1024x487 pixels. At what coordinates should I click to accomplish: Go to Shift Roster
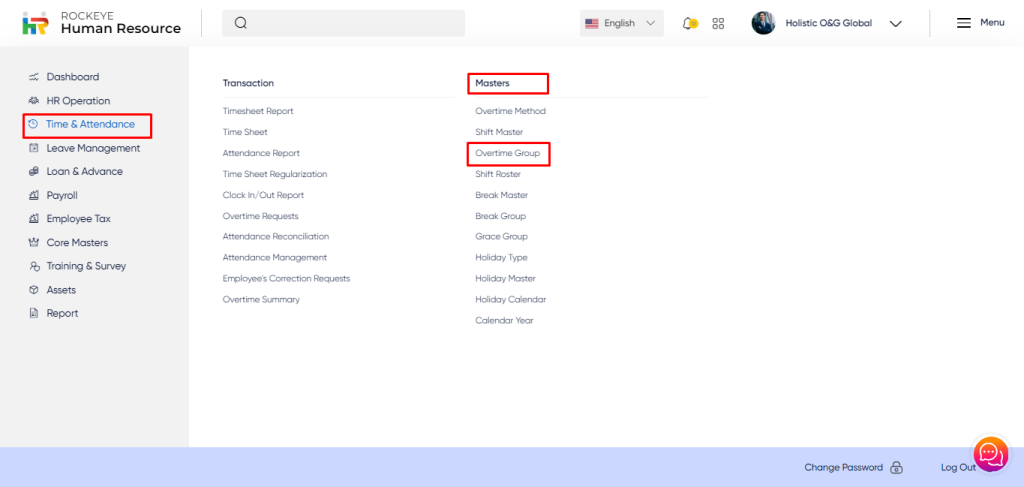pos(498,174)
